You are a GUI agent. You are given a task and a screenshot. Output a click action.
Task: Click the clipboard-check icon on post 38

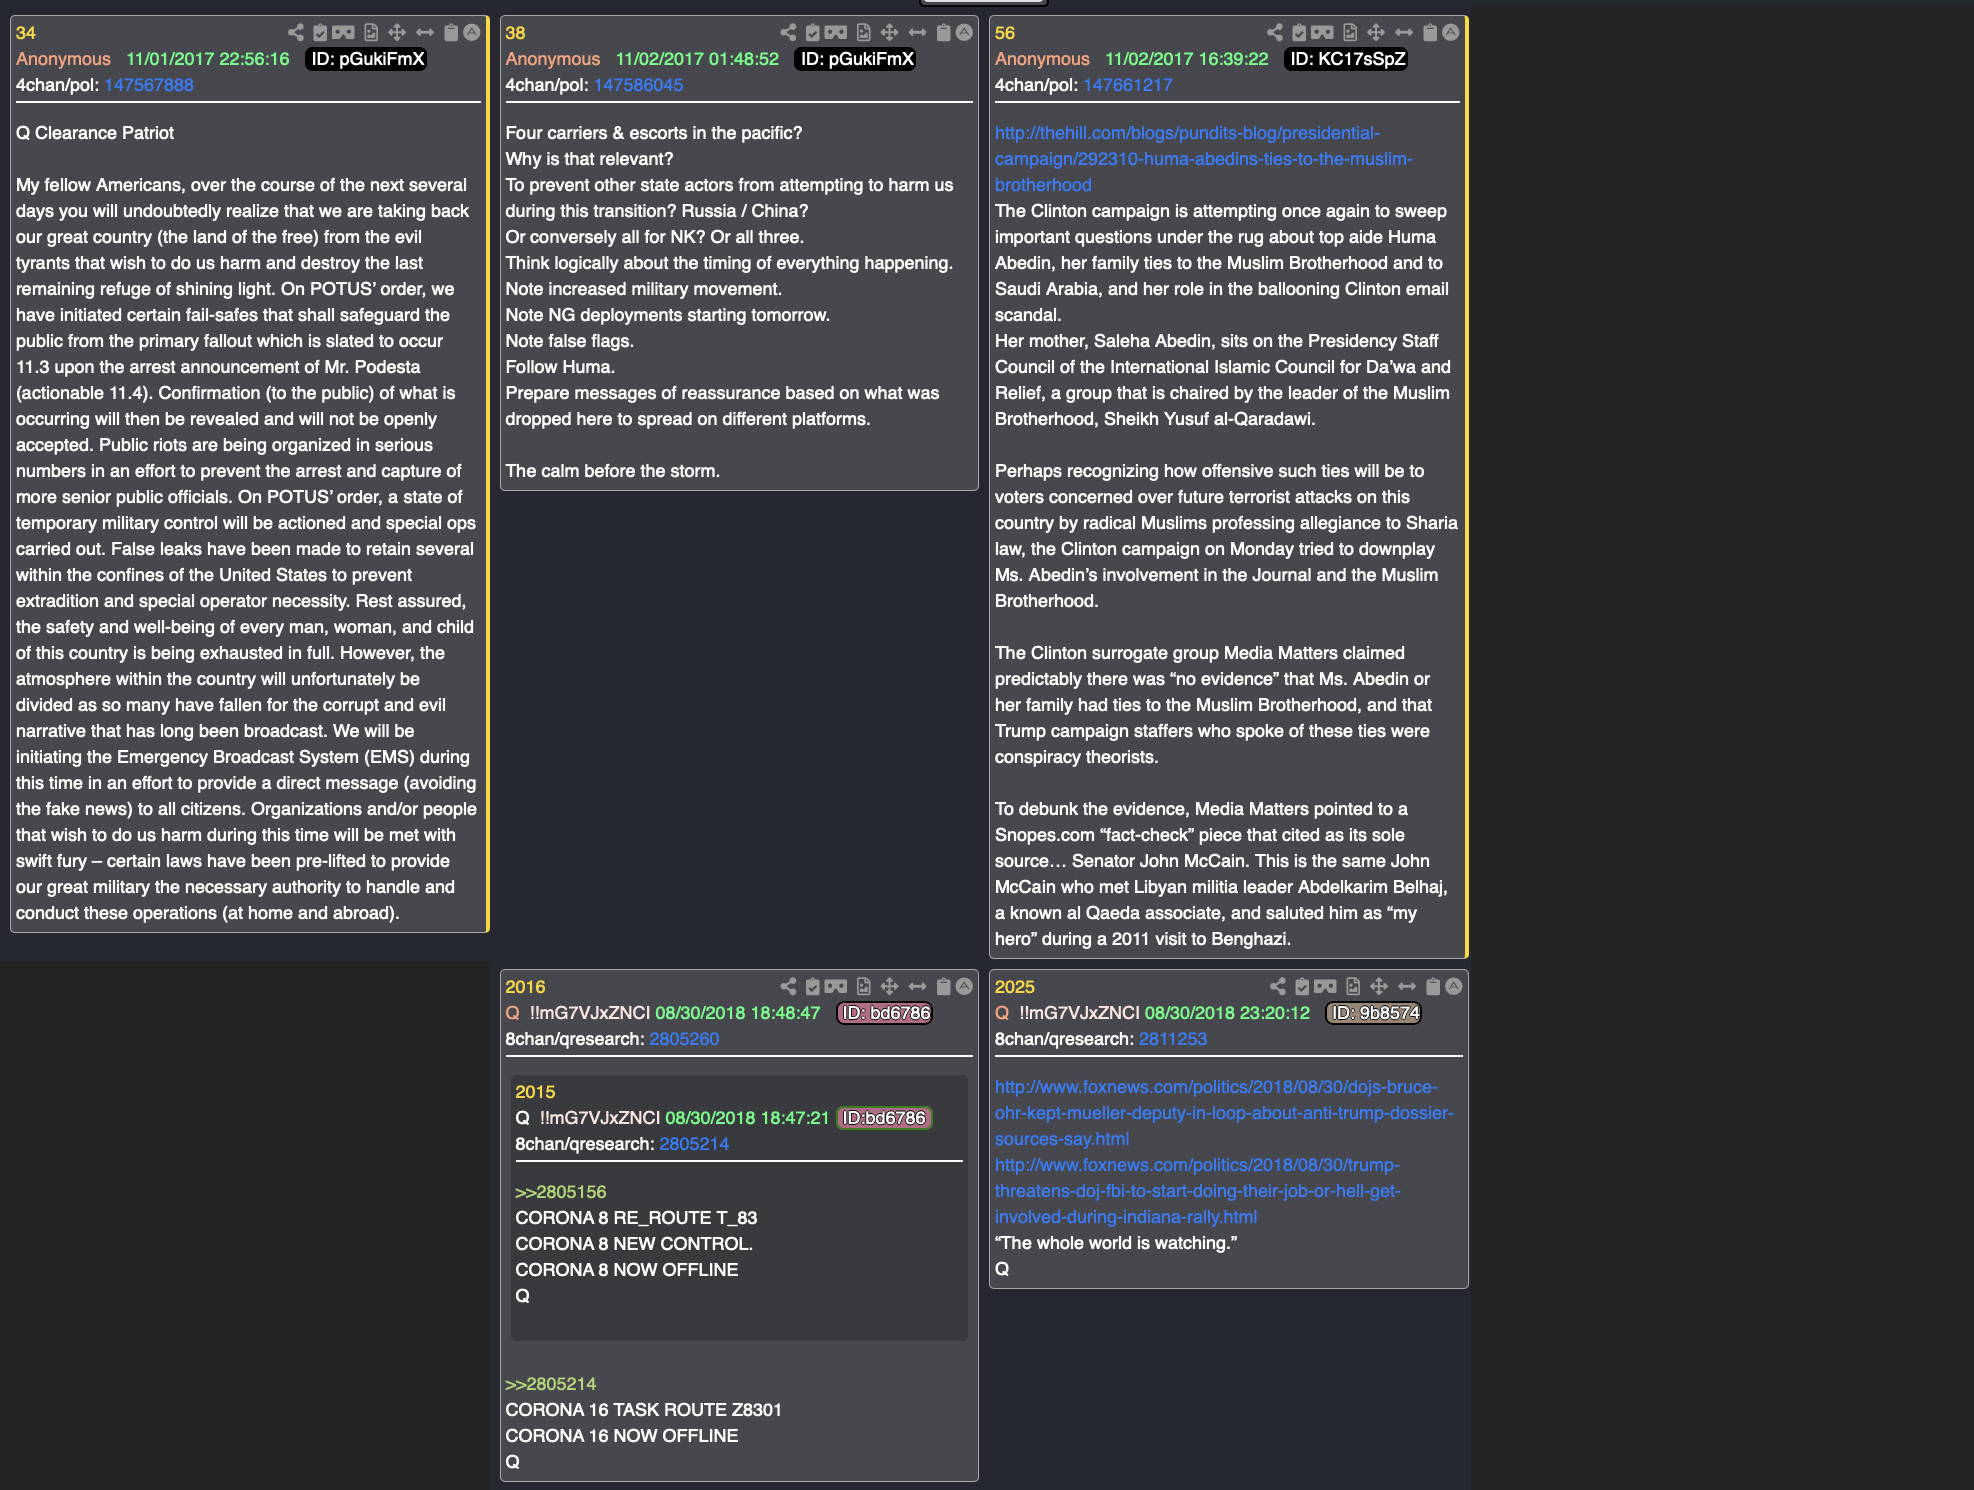pos(813,33)
